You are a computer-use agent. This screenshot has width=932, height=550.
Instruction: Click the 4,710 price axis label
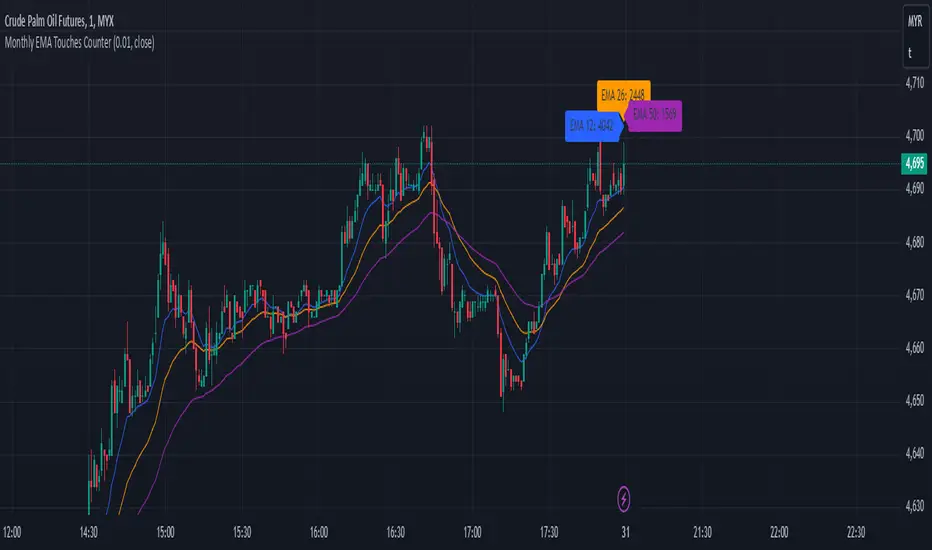(x=915, y=82)
